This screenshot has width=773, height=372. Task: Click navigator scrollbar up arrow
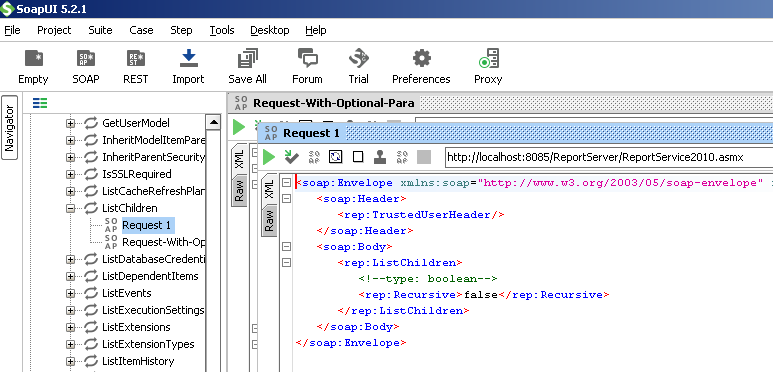point(213,122)
